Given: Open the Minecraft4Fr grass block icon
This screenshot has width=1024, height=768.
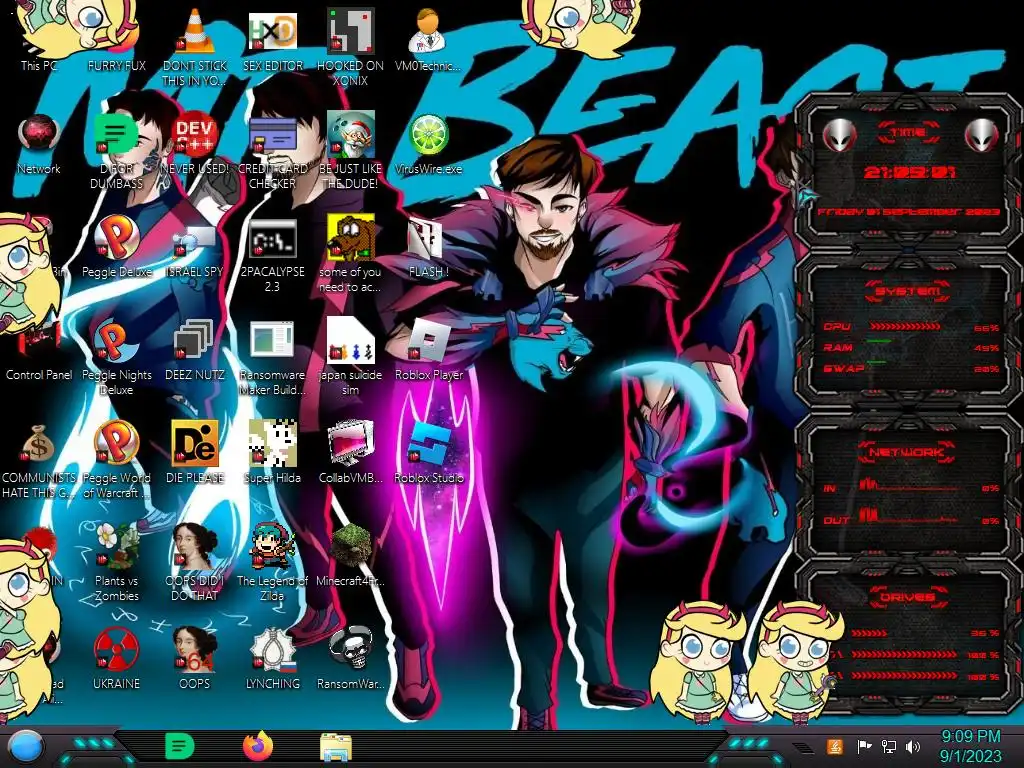Looking at the screenshot, I should (351, 556).
